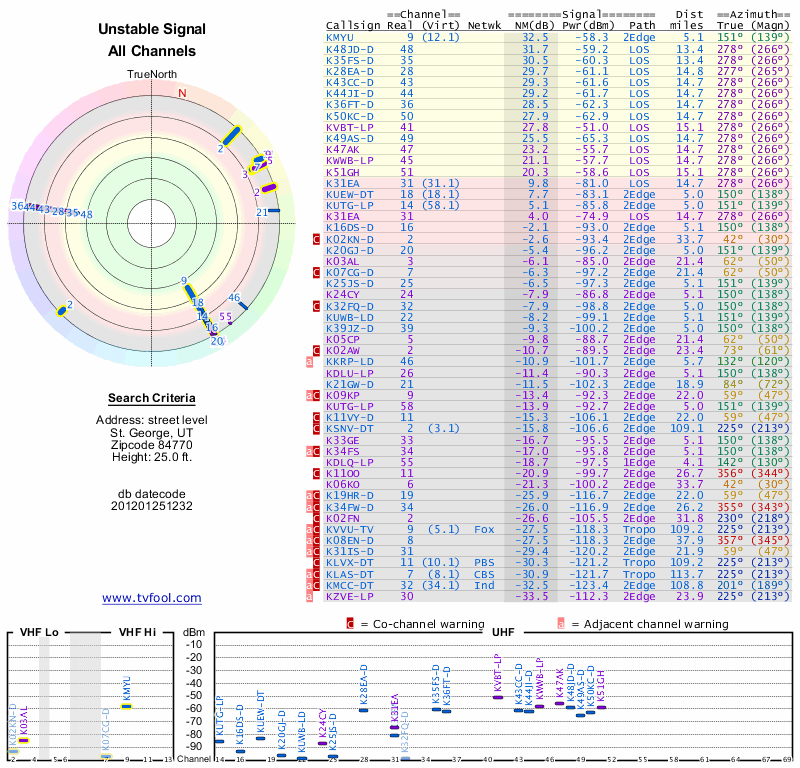Click the K28EA-D marker in UHF chart
The image size is (800, 768).
(x=363, y=709)
